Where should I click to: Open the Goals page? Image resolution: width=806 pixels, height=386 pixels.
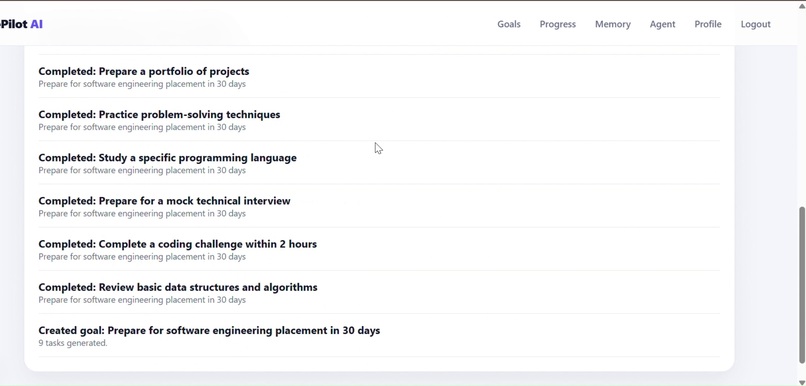pyautogui.click(x=508, y=24)
